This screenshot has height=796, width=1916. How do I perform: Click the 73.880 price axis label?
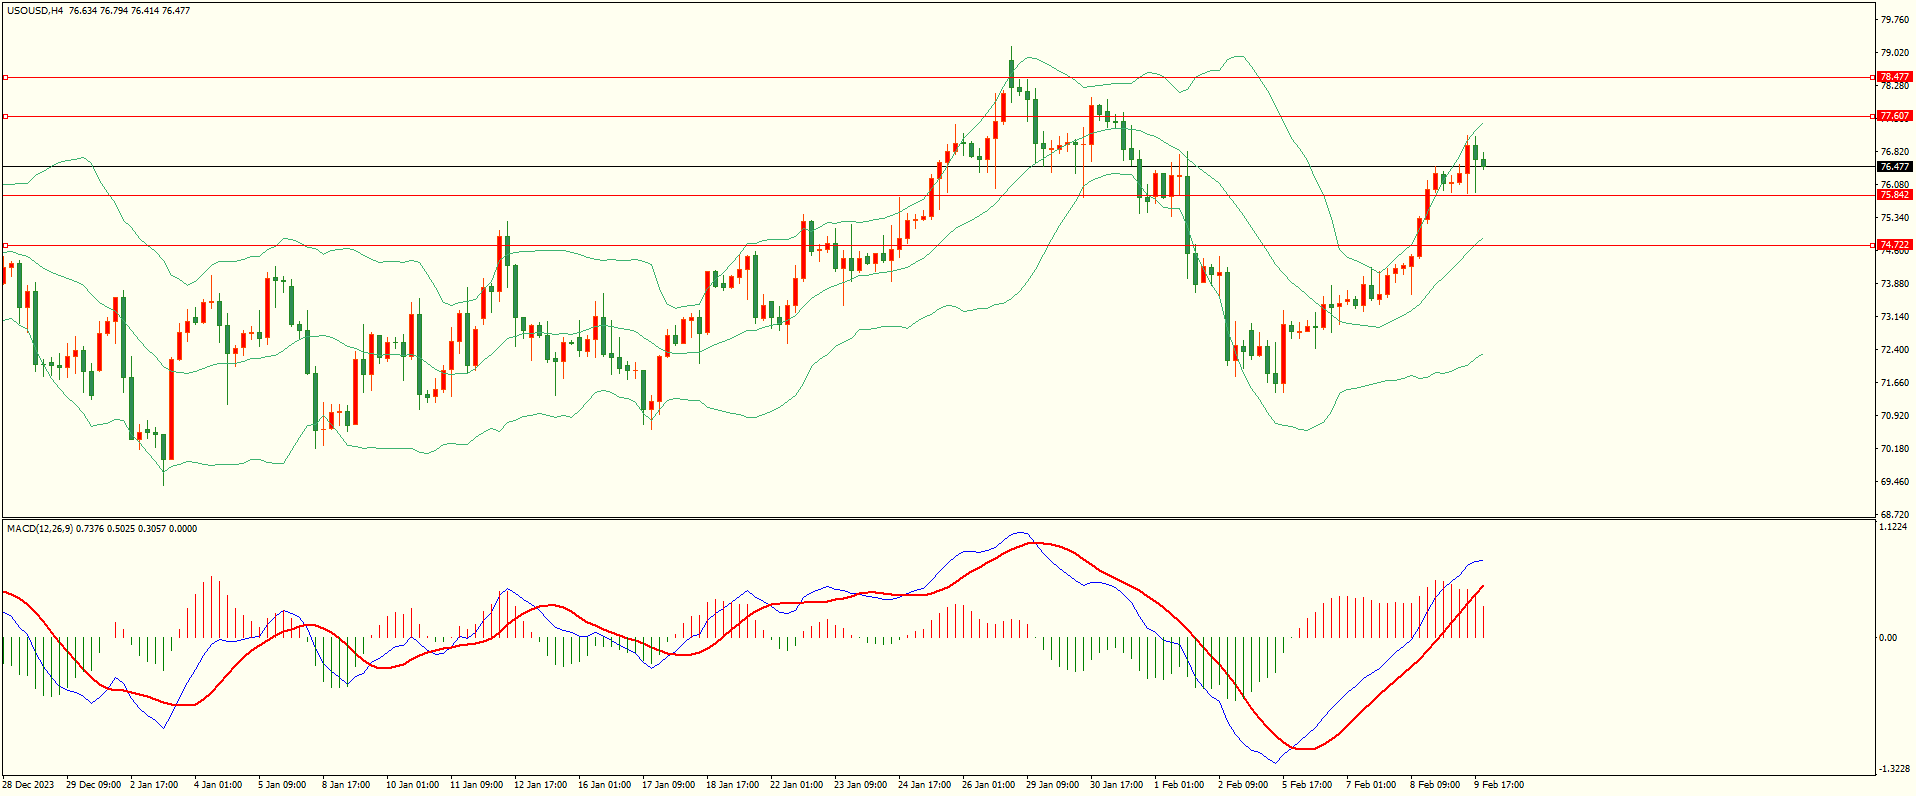[x=1895, y=284]
